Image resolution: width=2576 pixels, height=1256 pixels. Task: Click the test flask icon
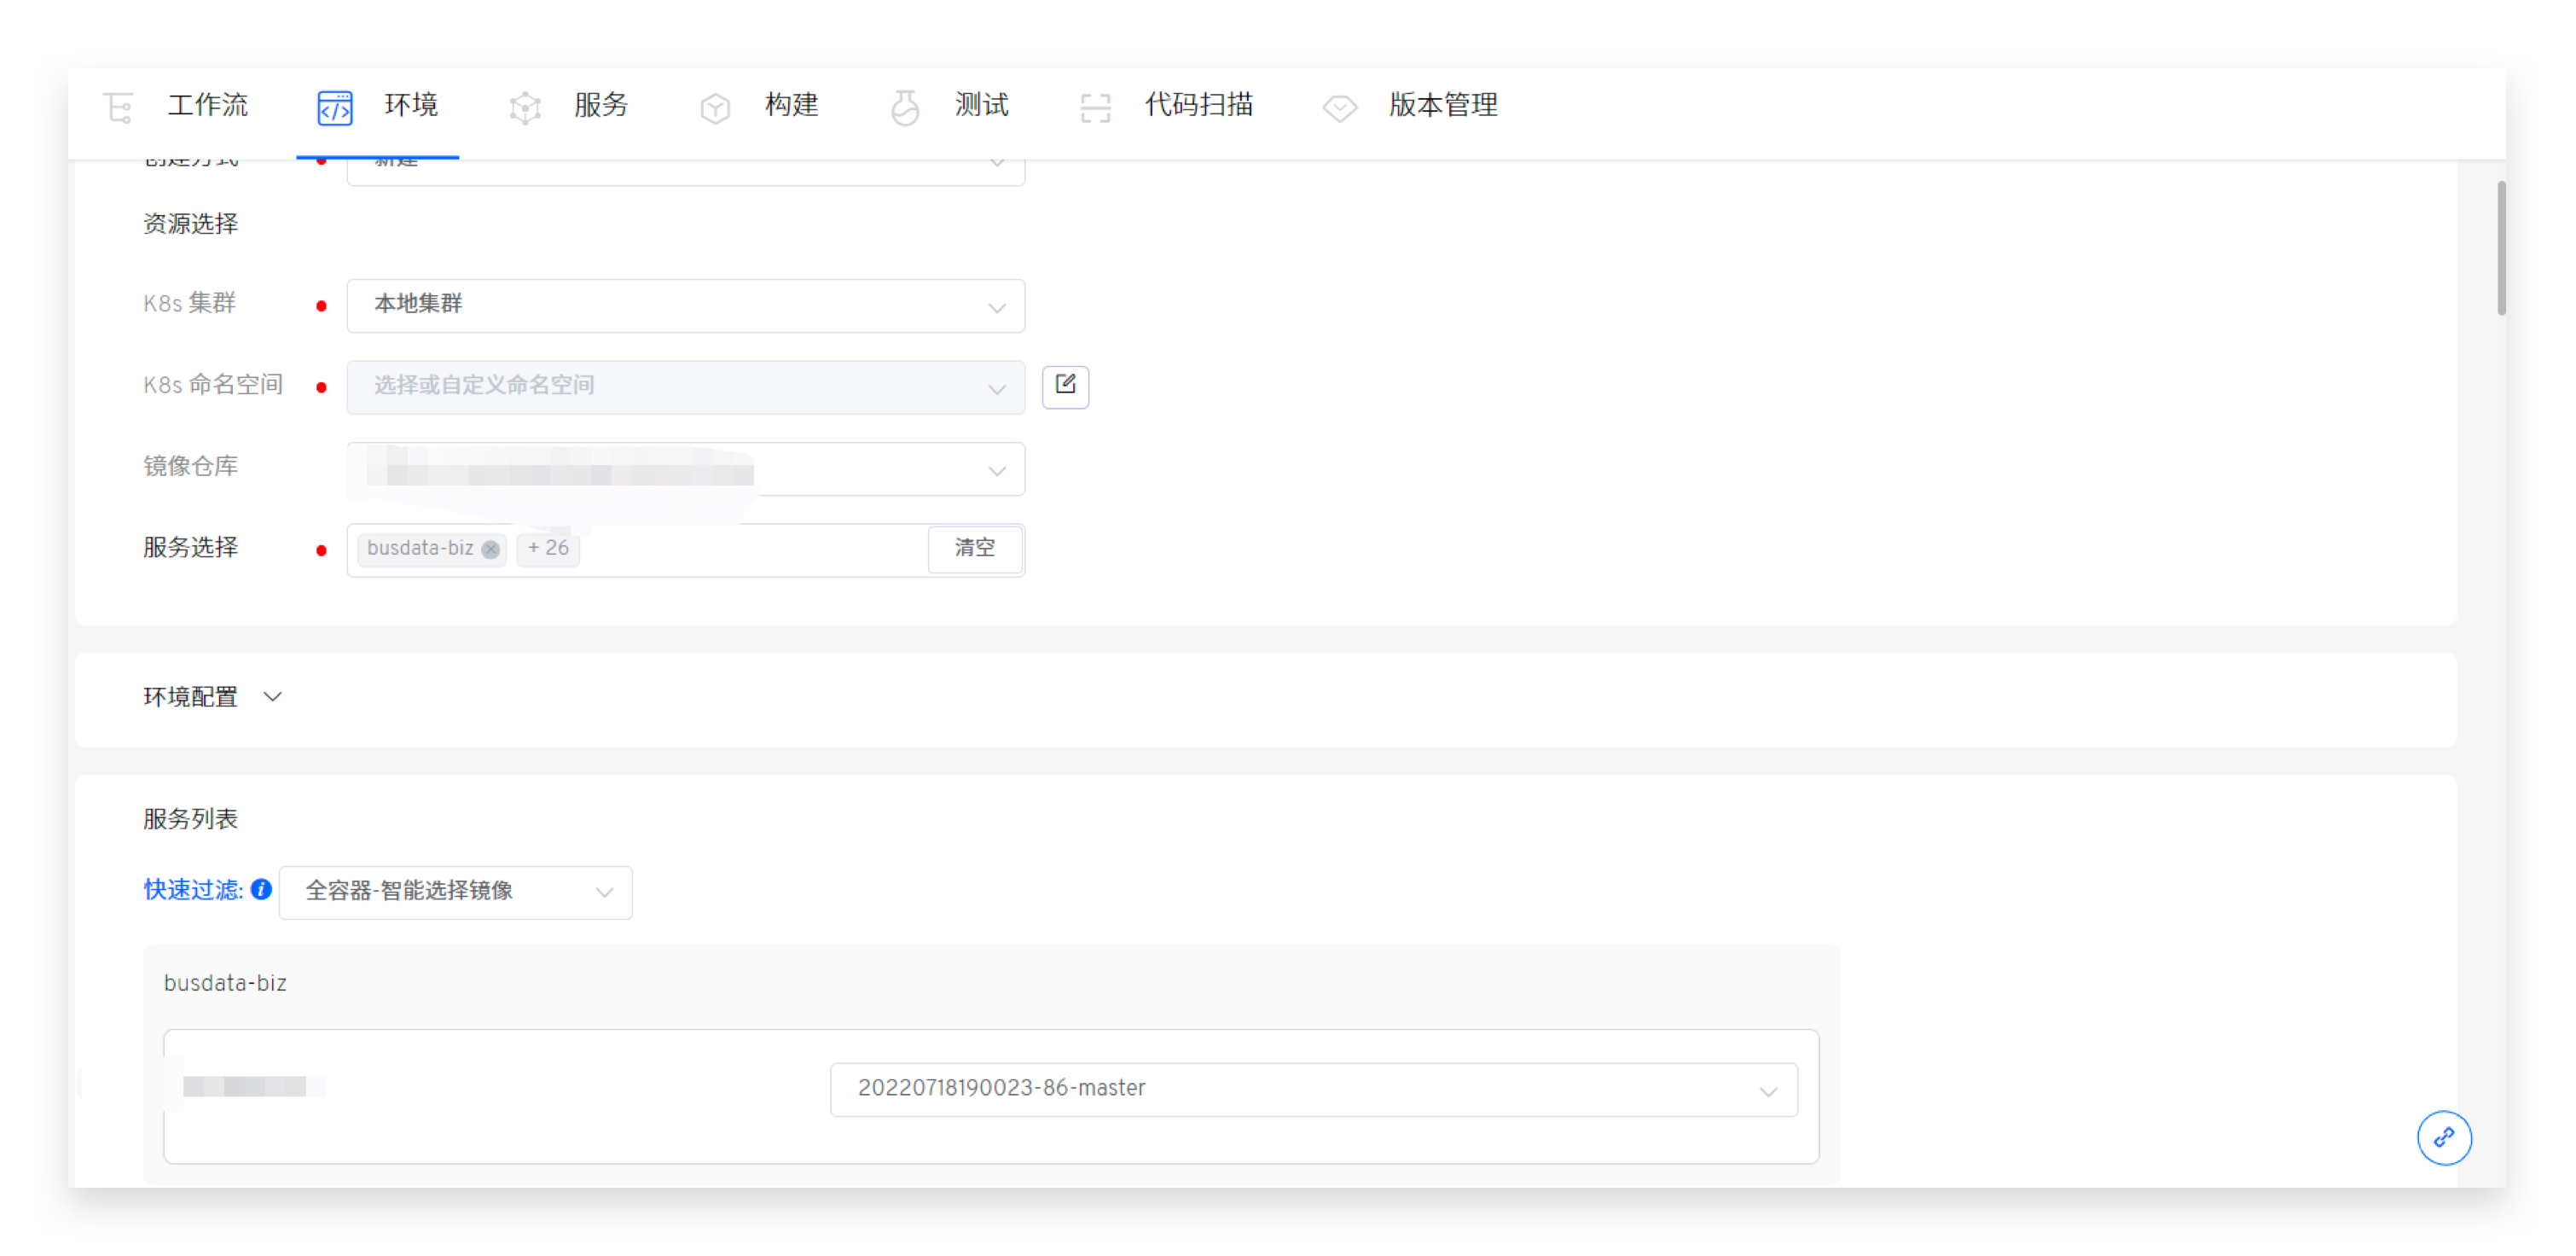click(x=904, y=107)
